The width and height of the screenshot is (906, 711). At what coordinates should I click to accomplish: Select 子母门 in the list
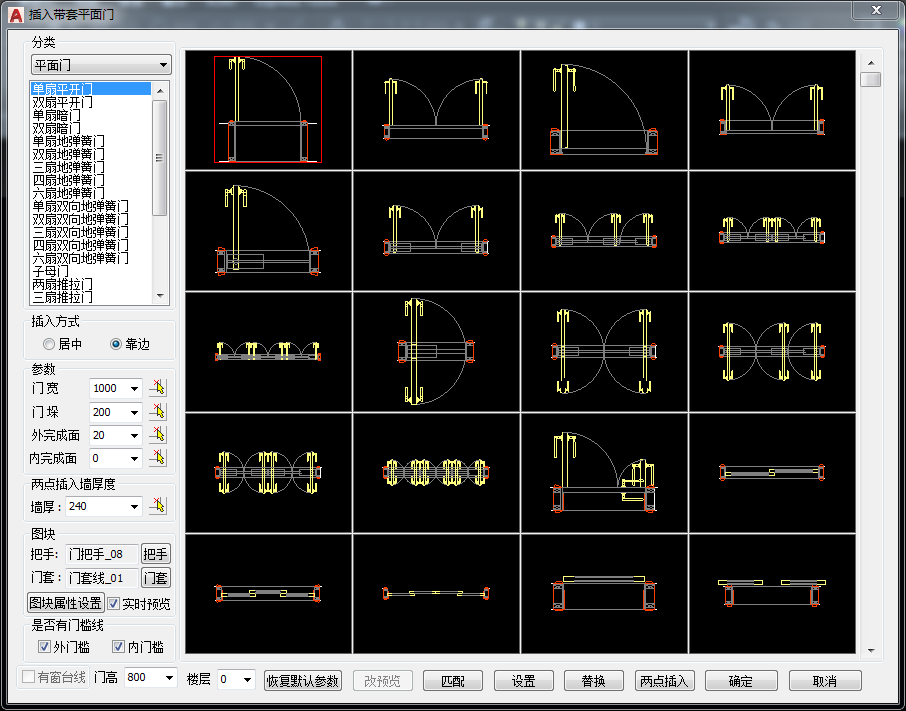[91, 271]
